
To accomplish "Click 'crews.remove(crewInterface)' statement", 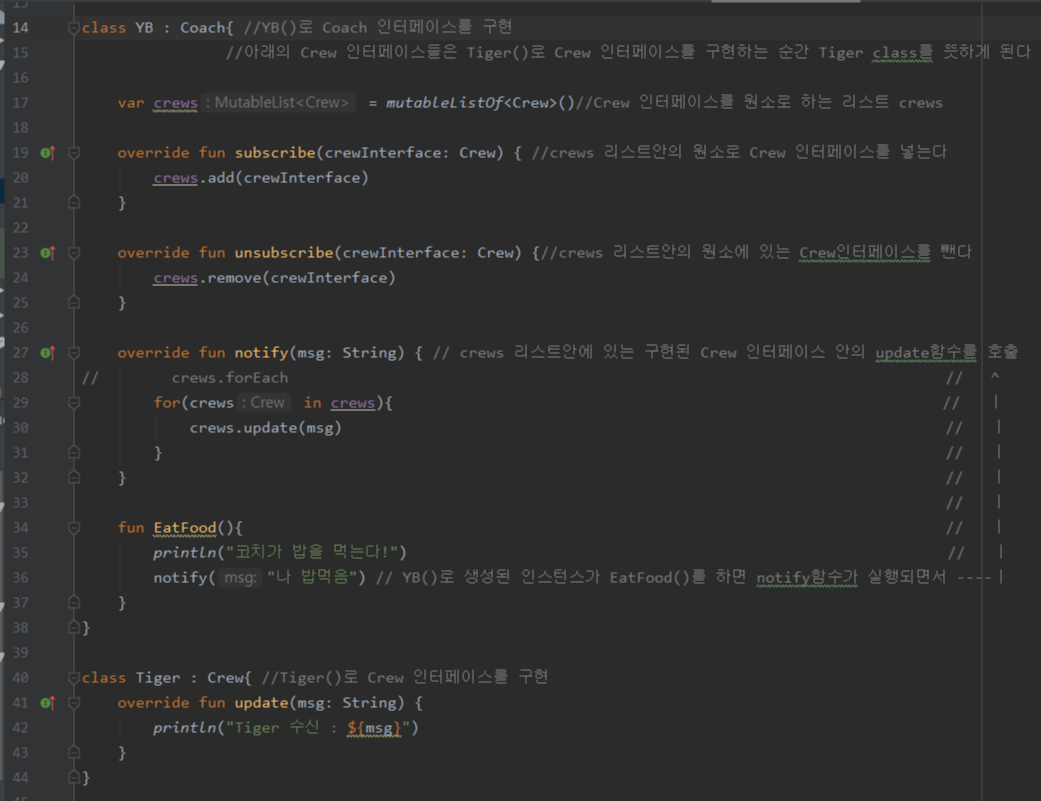I will tap(274, 278).
